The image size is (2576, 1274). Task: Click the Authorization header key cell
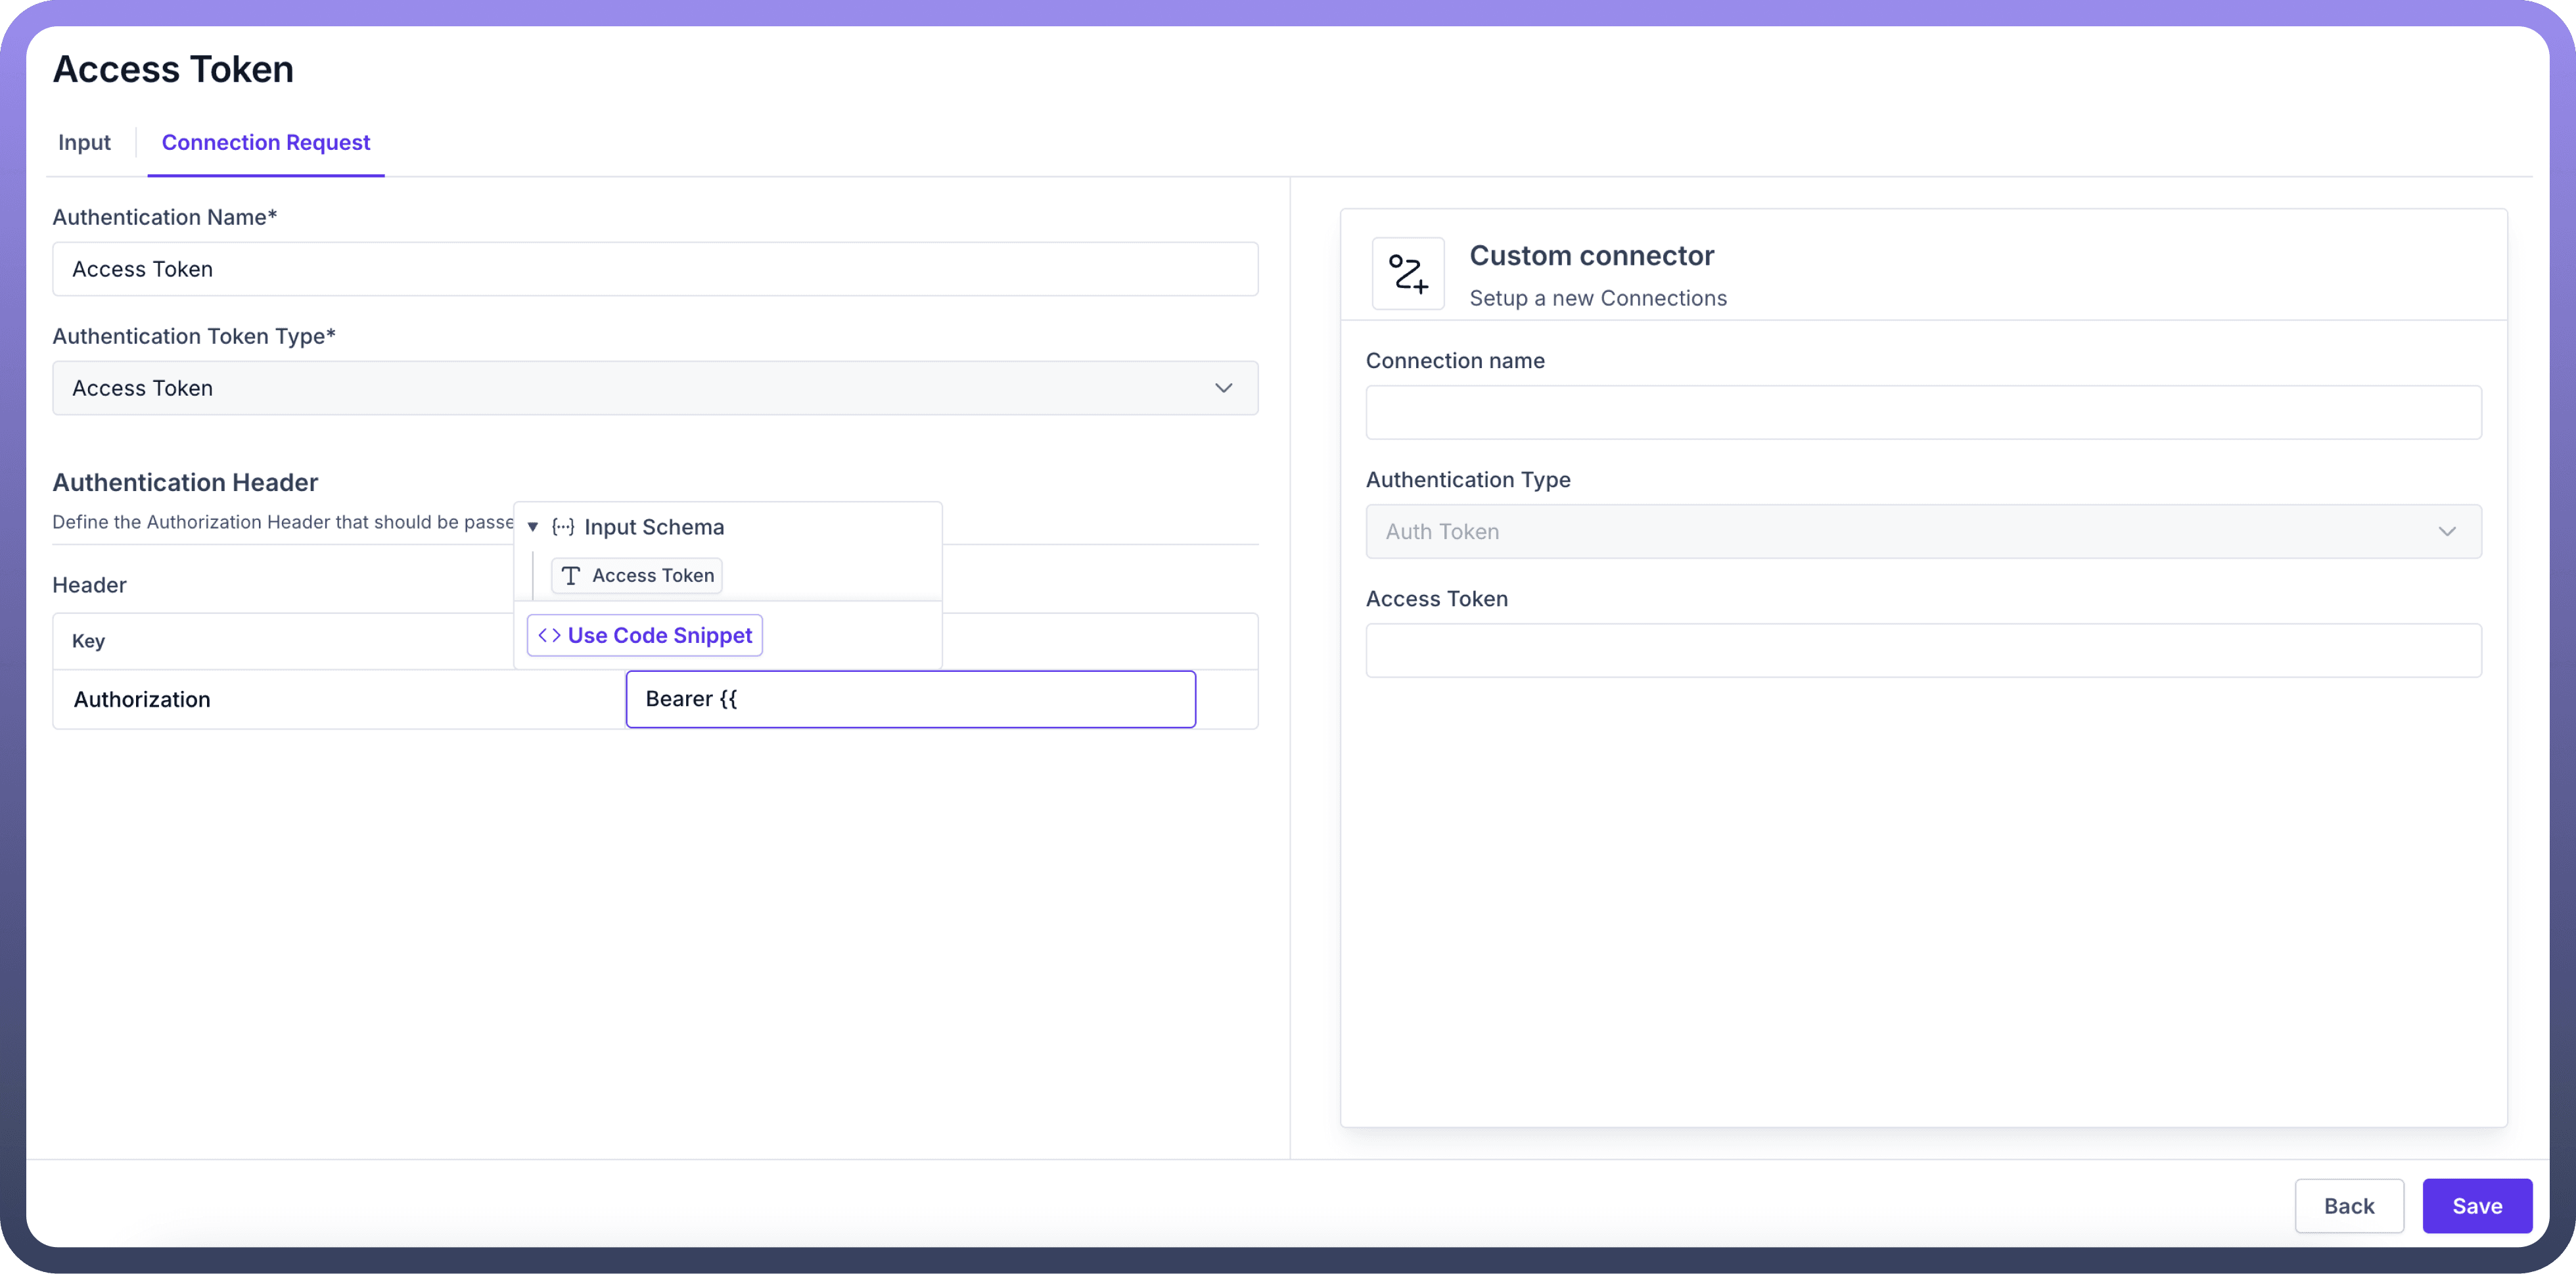click(142, 700)
